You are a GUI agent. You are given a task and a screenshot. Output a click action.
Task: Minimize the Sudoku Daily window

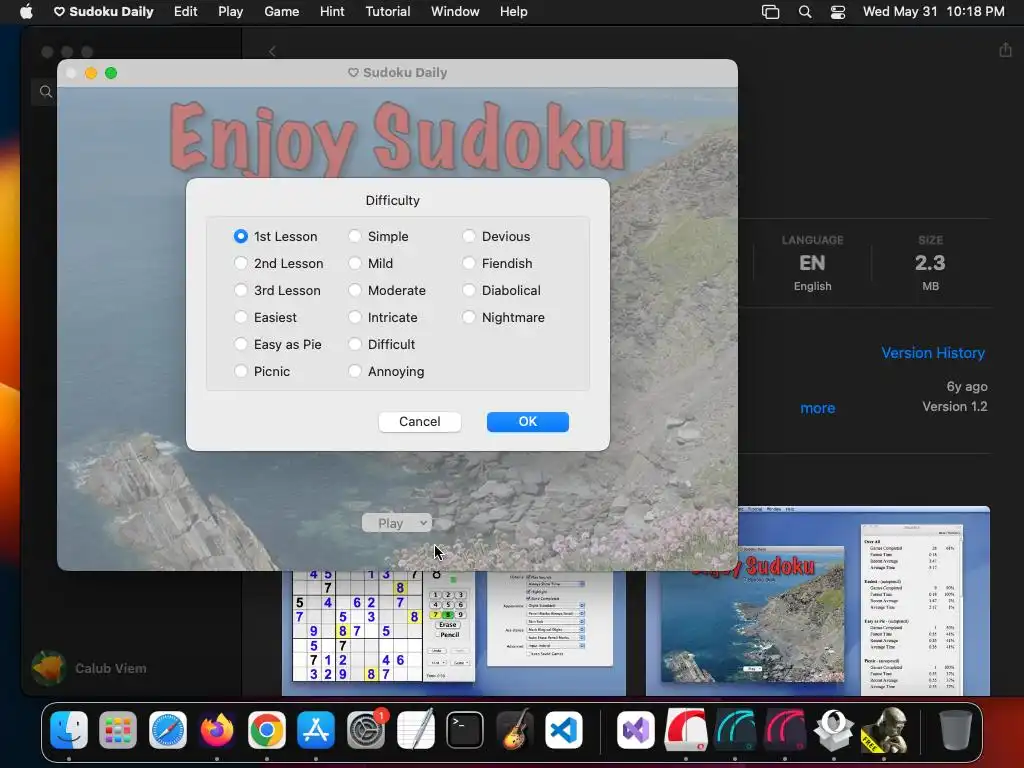tap(91, 73)
